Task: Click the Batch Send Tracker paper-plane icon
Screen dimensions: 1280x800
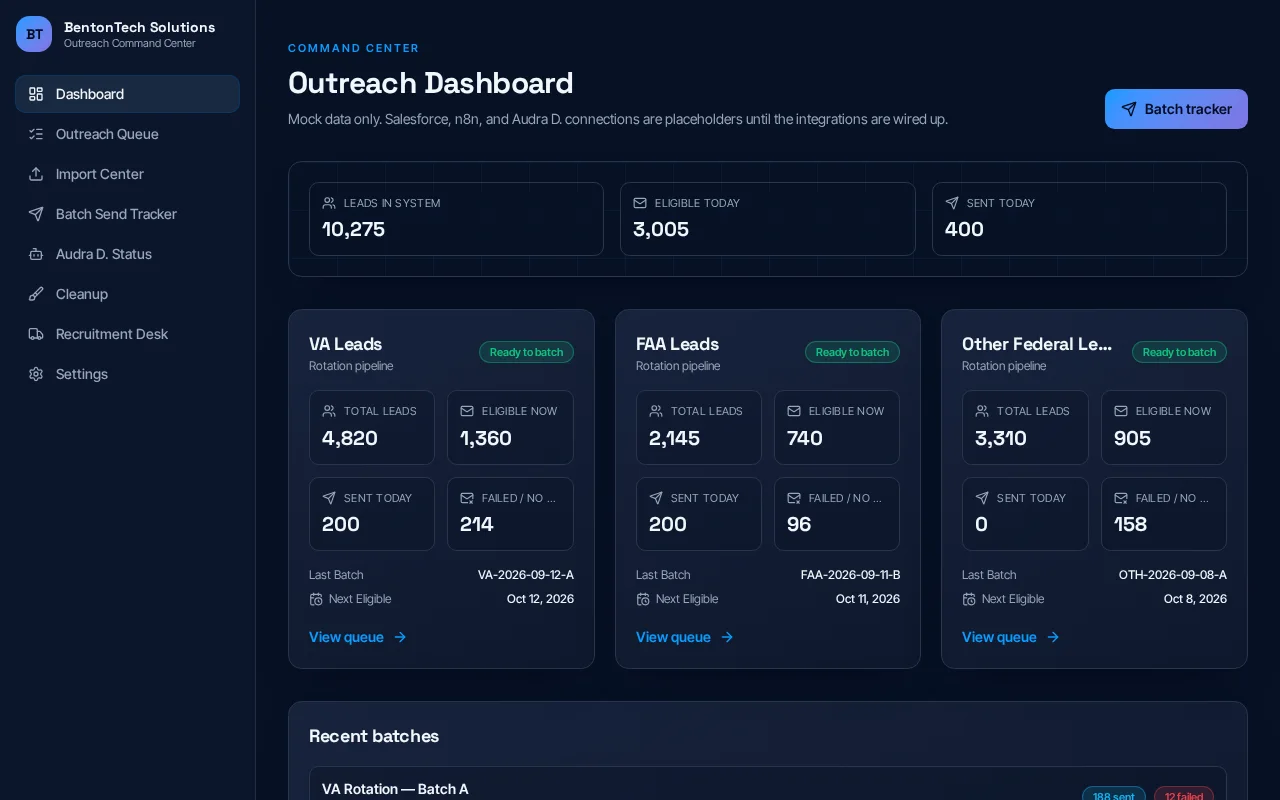Action: pyautogui.click(x=36, y=214)
